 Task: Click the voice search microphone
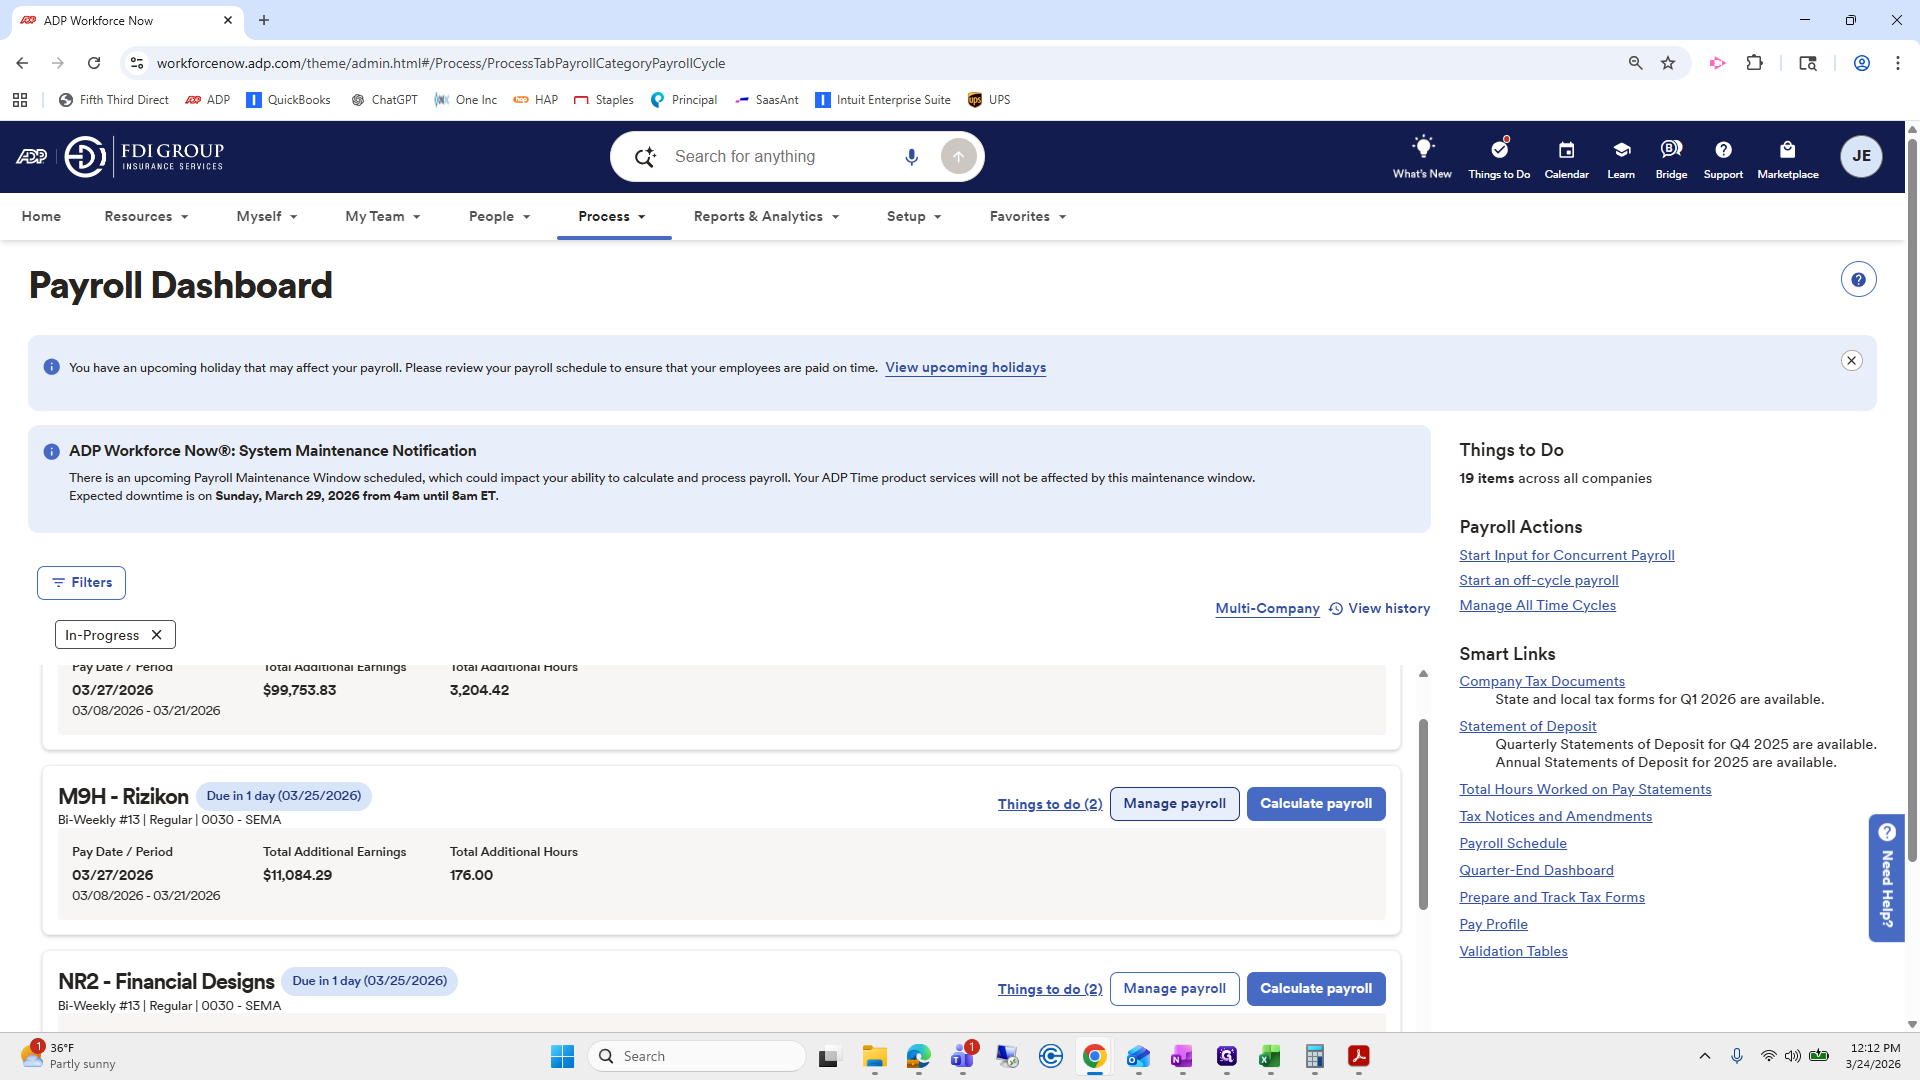click(x=911, y=156)
